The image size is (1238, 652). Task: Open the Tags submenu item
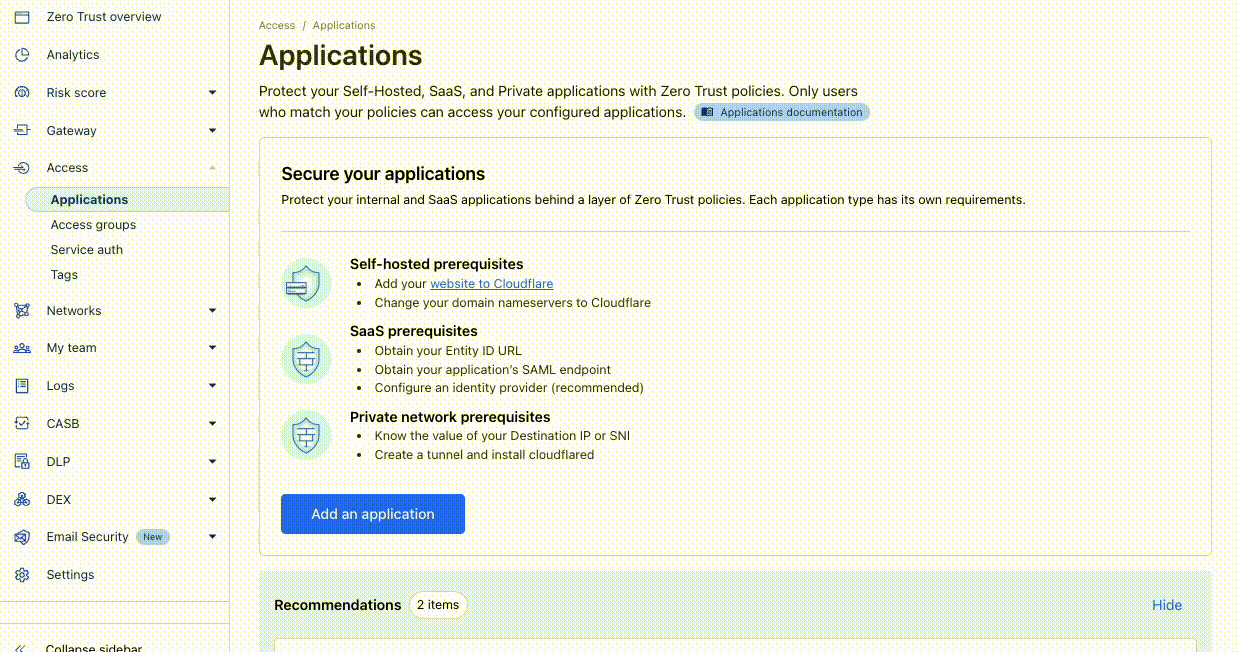[64, 275]
